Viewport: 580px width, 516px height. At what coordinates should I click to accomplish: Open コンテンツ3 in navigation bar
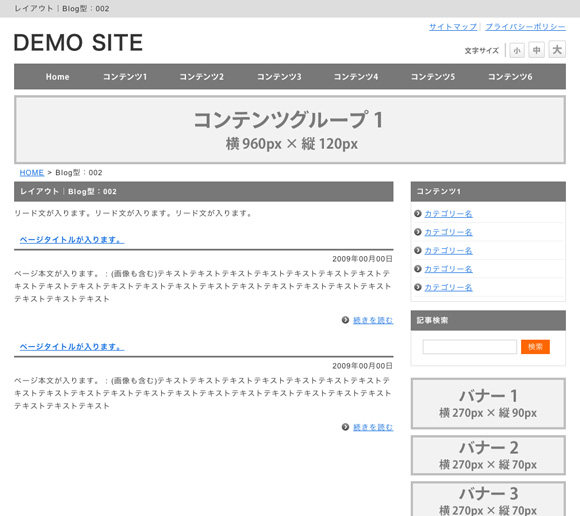pyautogui.click(x=279, y=77)
